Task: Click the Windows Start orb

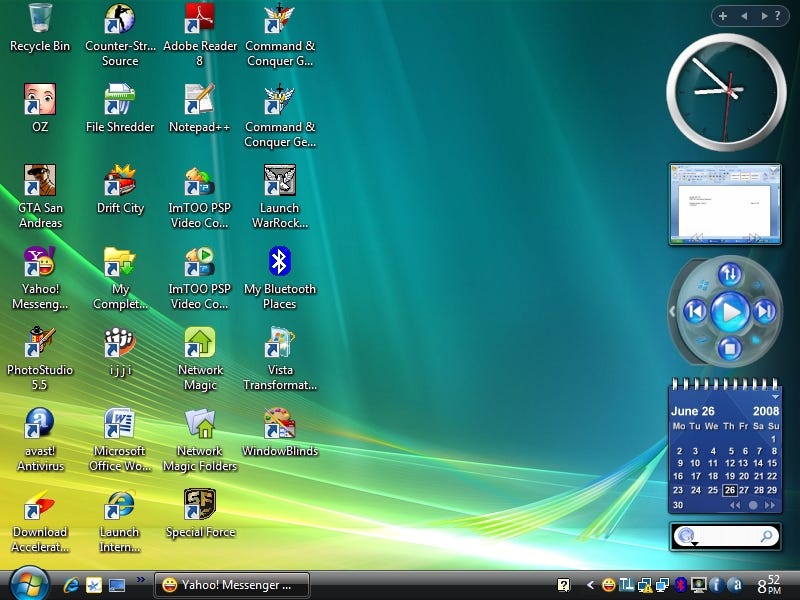Action: coord(28,584)
